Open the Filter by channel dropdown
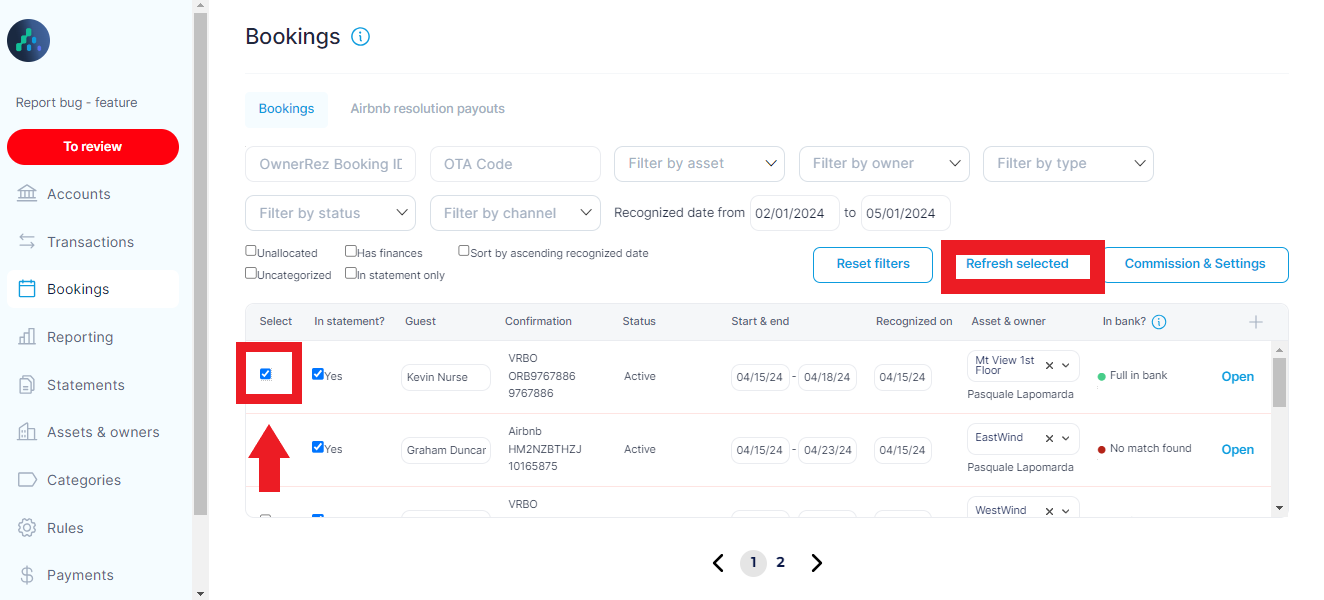The image size is (1324, 600). pos(515,213)
